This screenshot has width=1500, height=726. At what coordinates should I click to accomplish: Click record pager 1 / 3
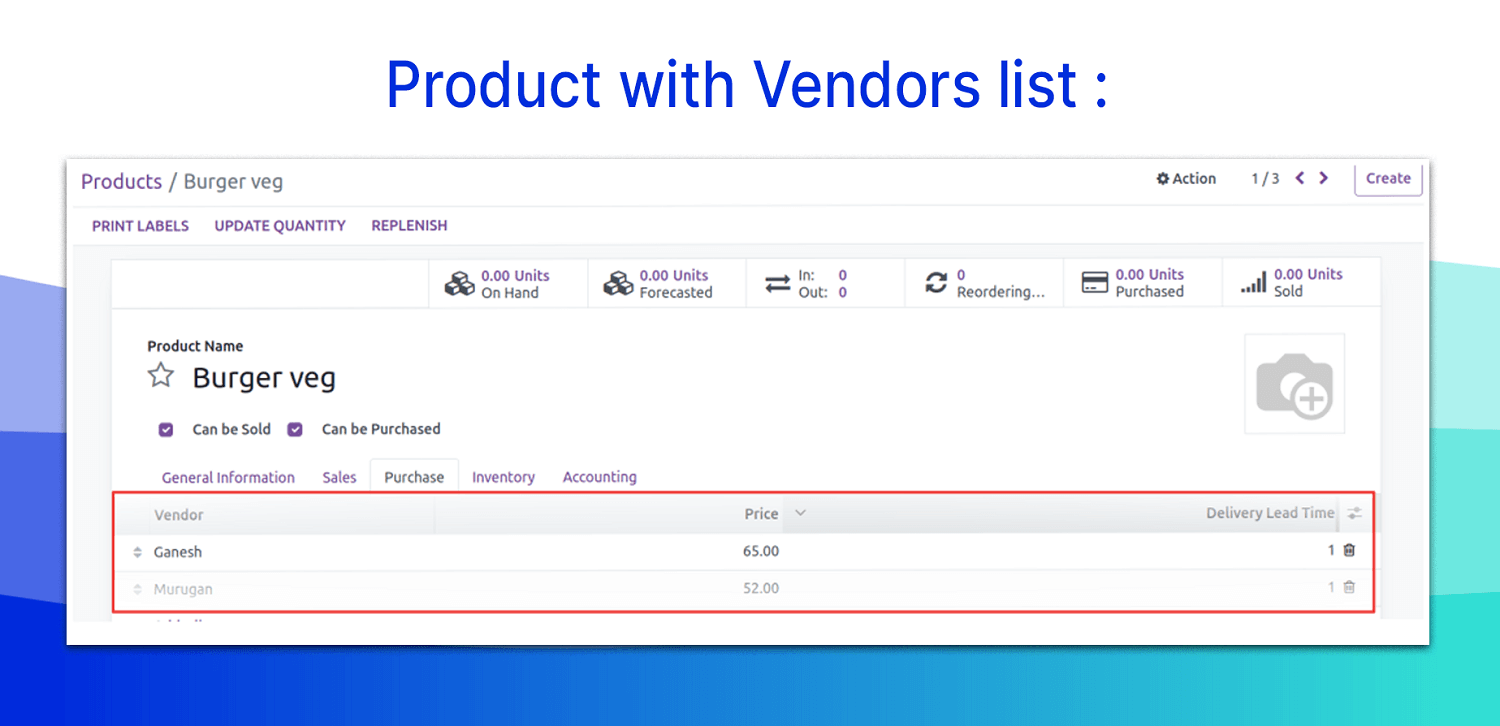coord(1265,179)
